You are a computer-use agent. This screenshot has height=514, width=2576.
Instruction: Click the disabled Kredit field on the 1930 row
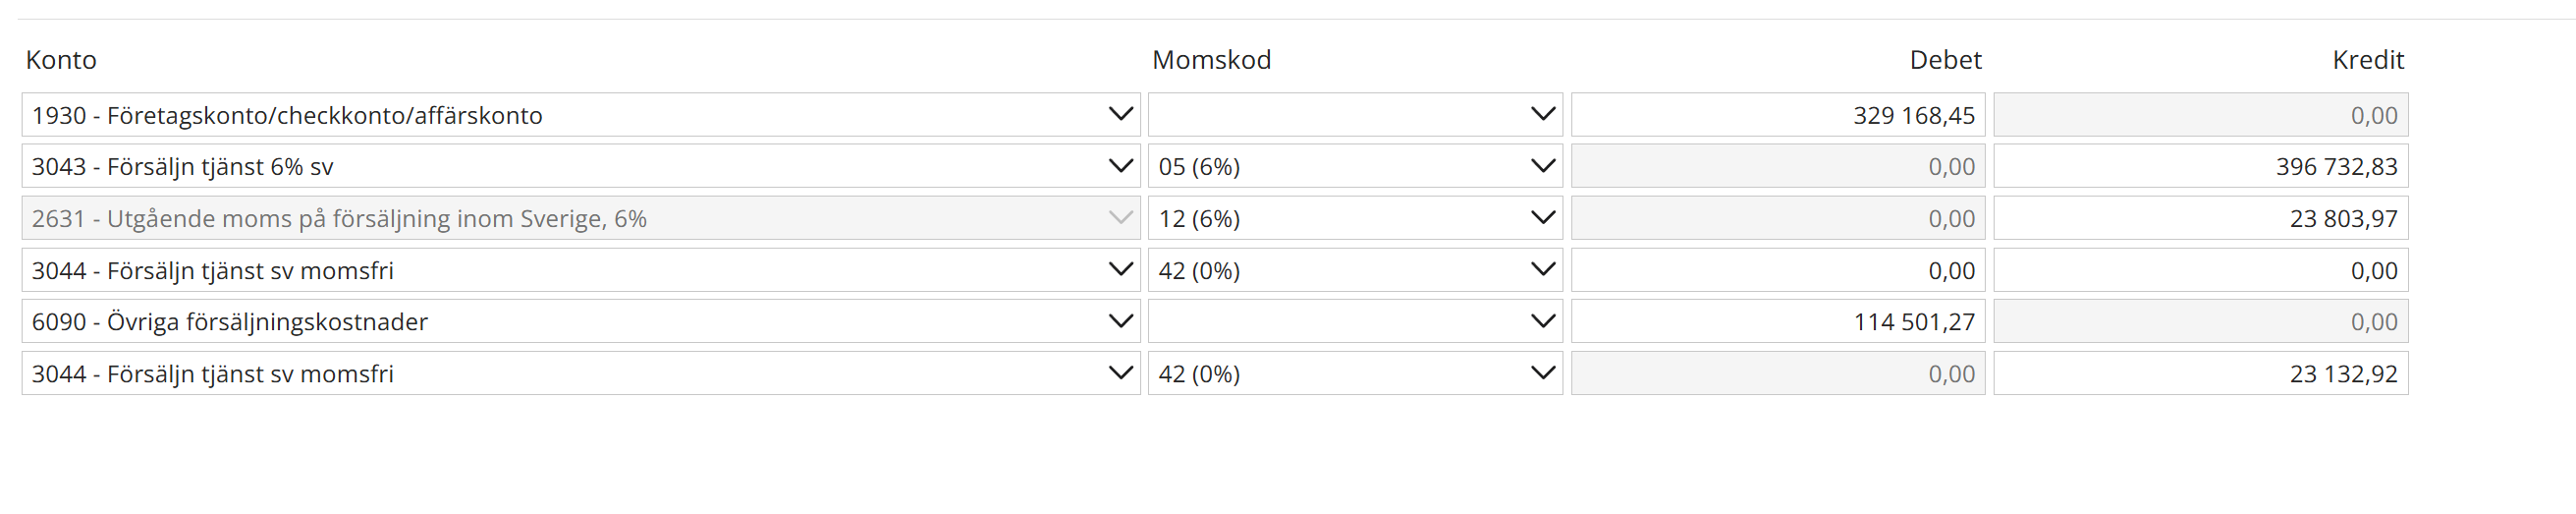2200,115
